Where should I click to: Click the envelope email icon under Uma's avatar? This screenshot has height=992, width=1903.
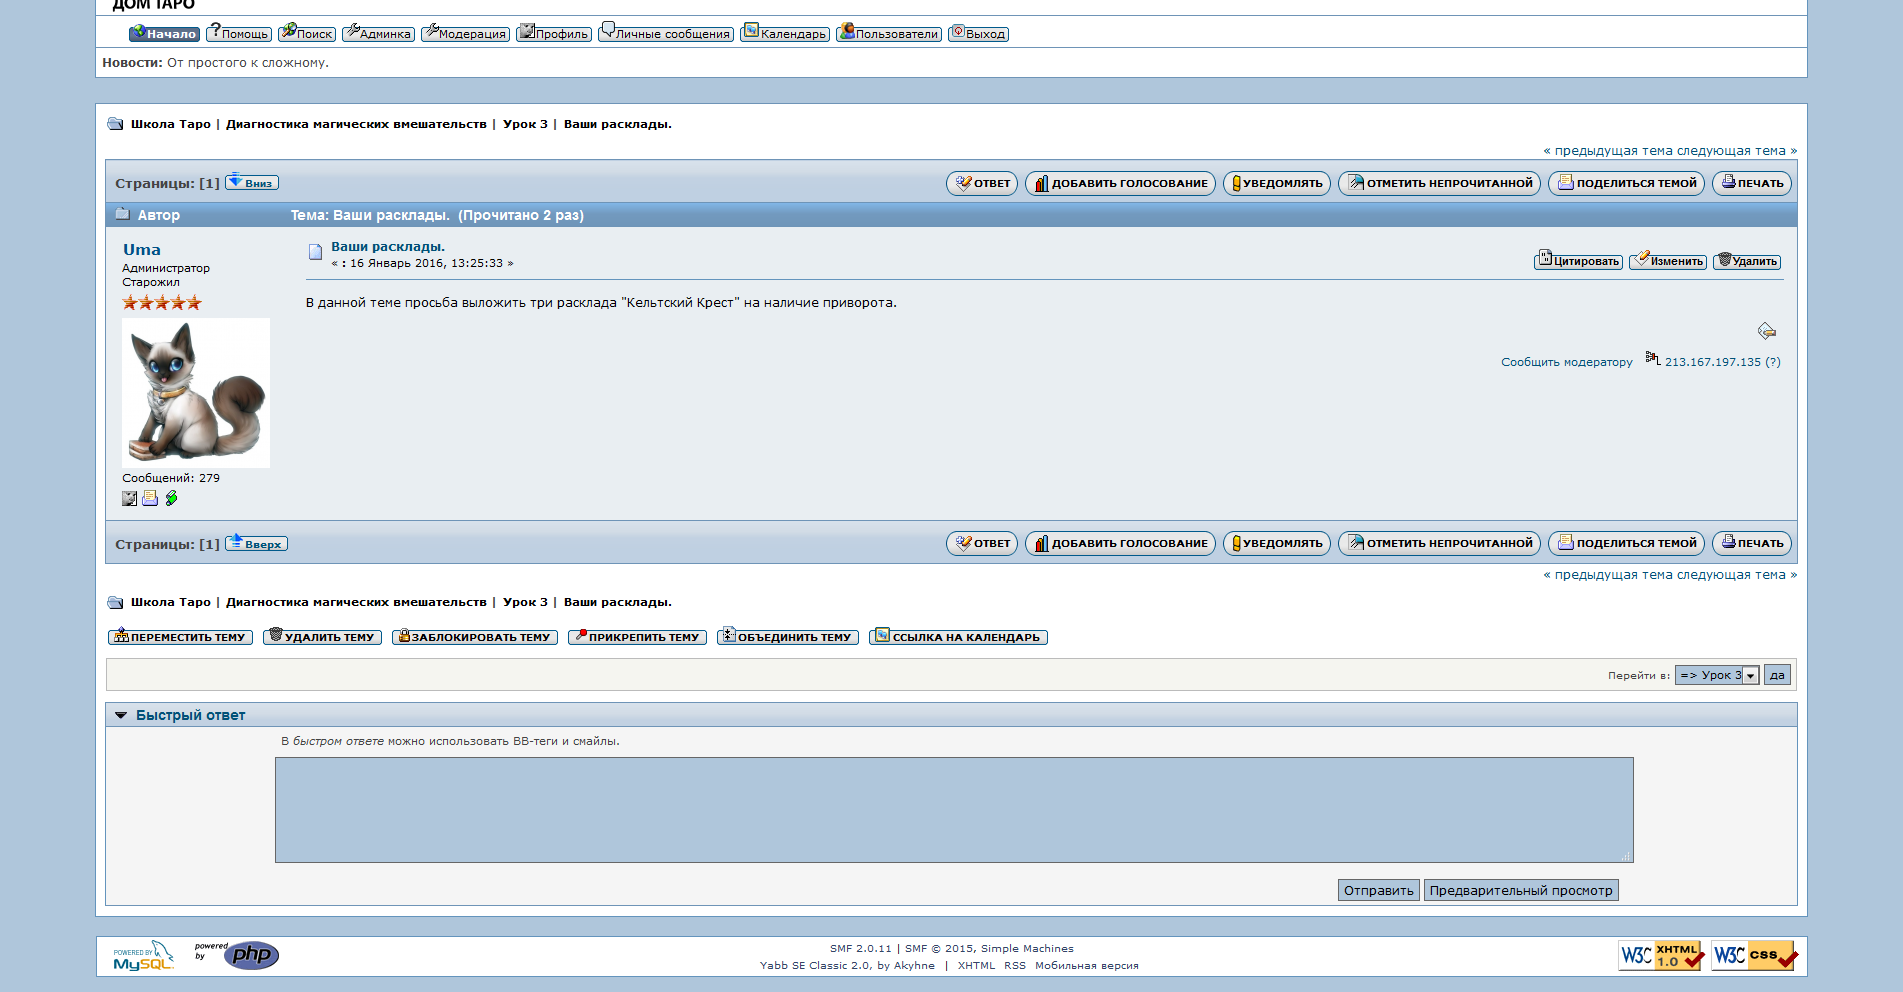point(150,498)
